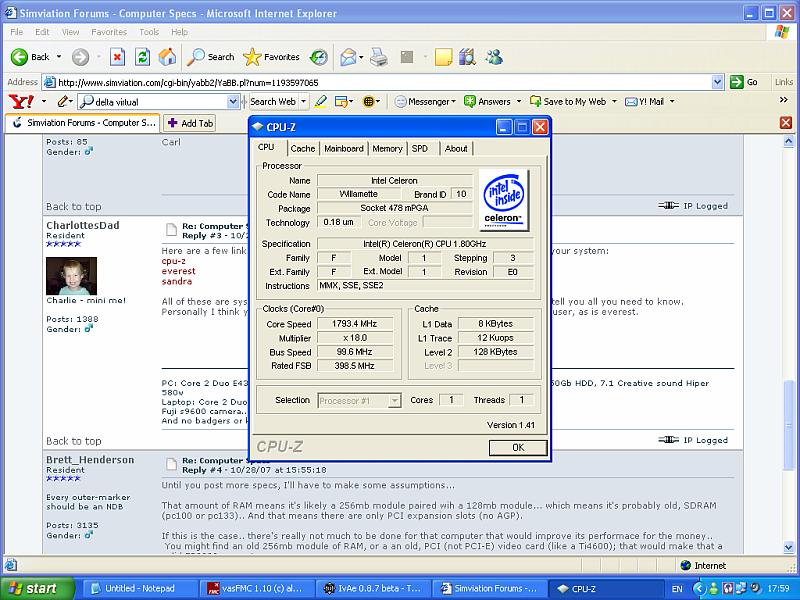Screen dimensions: 800x600
Task: Open the Messenger toolbar dropdown
Action: 427,101
